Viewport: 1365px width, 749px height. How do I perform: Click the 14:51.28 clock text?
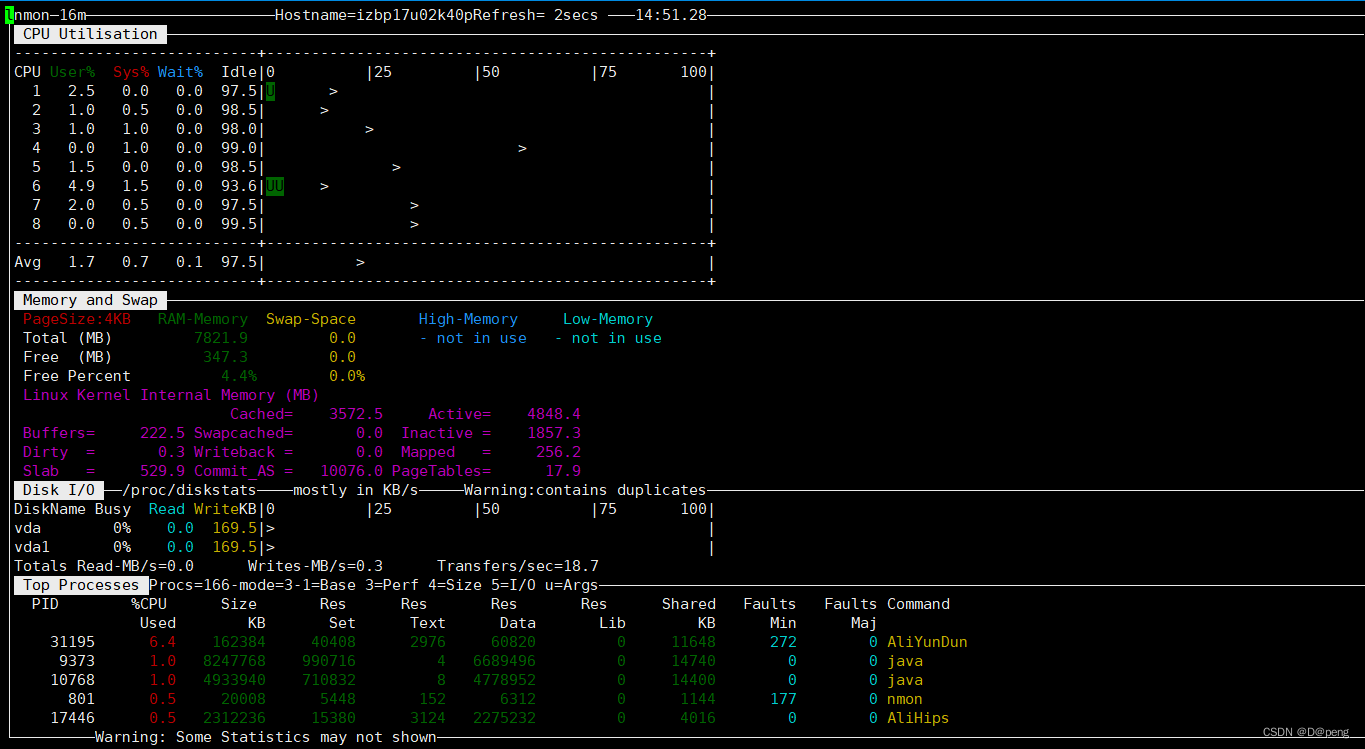point(671,15)
